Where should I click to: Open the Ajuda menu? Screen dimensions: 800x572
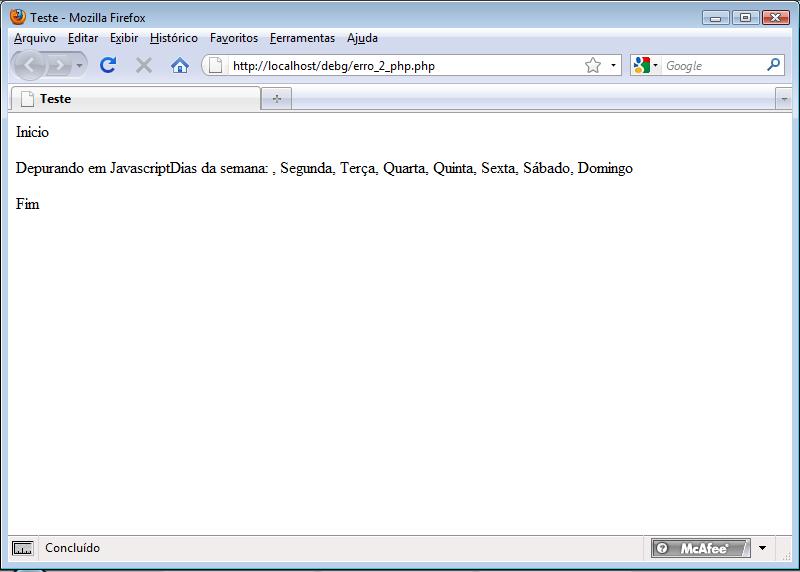pyautogui.click(x=362, y=38)
